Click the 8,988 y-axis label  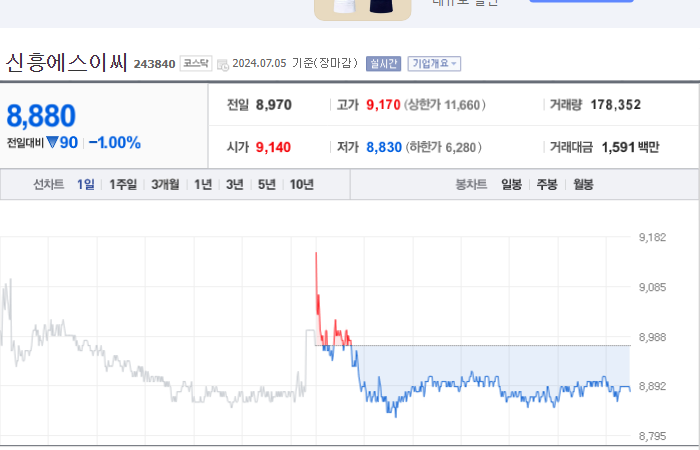pyautogui.click(x=652, y=338)
